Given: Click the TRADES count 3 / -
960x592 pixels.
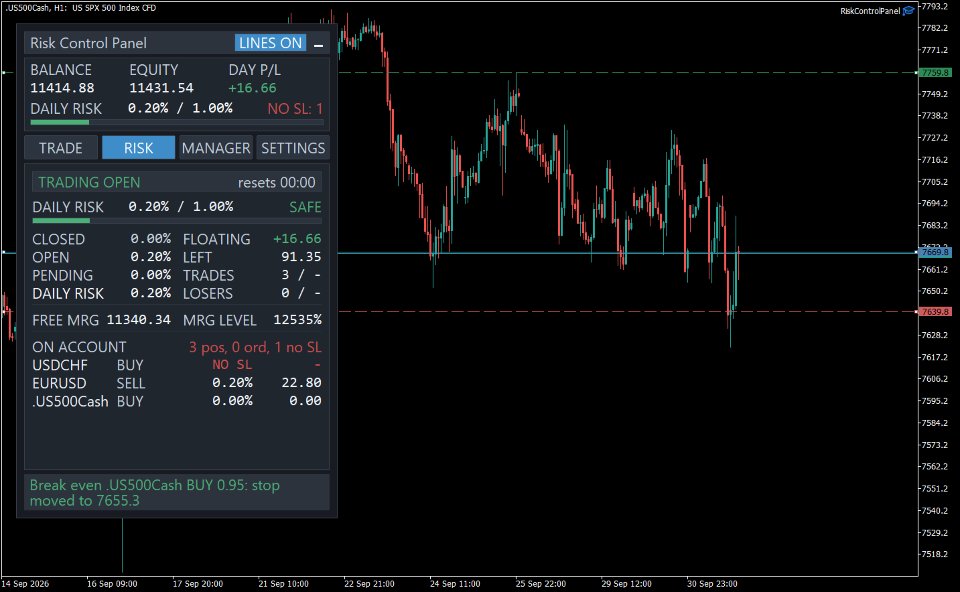Looking at the screenshot, I should point(301,275).
